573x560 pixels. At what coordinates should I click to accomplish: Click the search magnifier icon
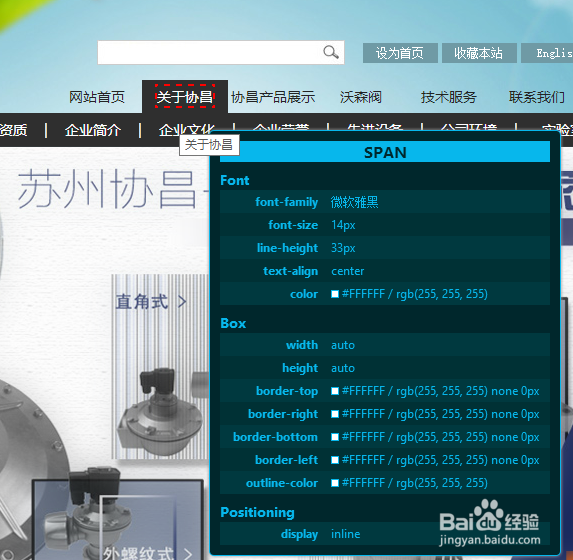pos(331,52)
